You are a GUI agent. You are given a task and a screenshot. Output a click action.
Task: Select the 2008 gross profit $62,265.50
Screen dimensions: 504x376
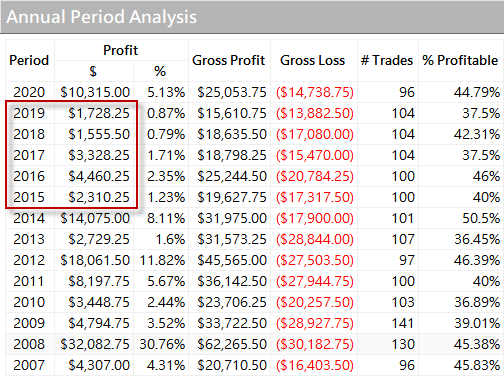click(232, 344)
